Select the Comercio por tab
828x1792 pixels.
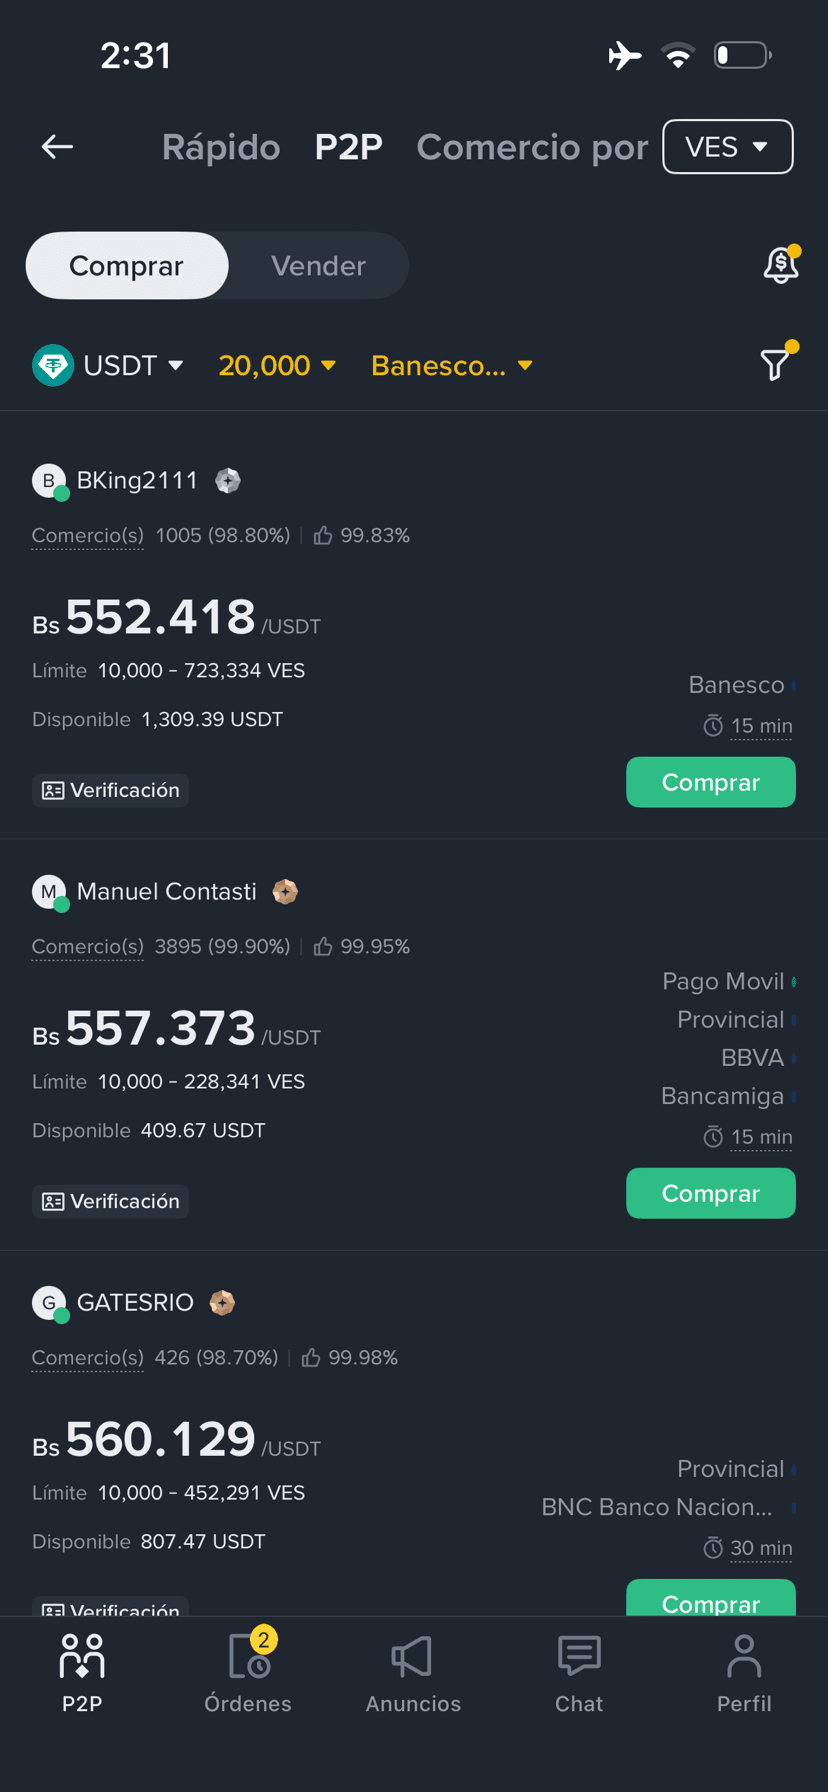tap(532, 147)
